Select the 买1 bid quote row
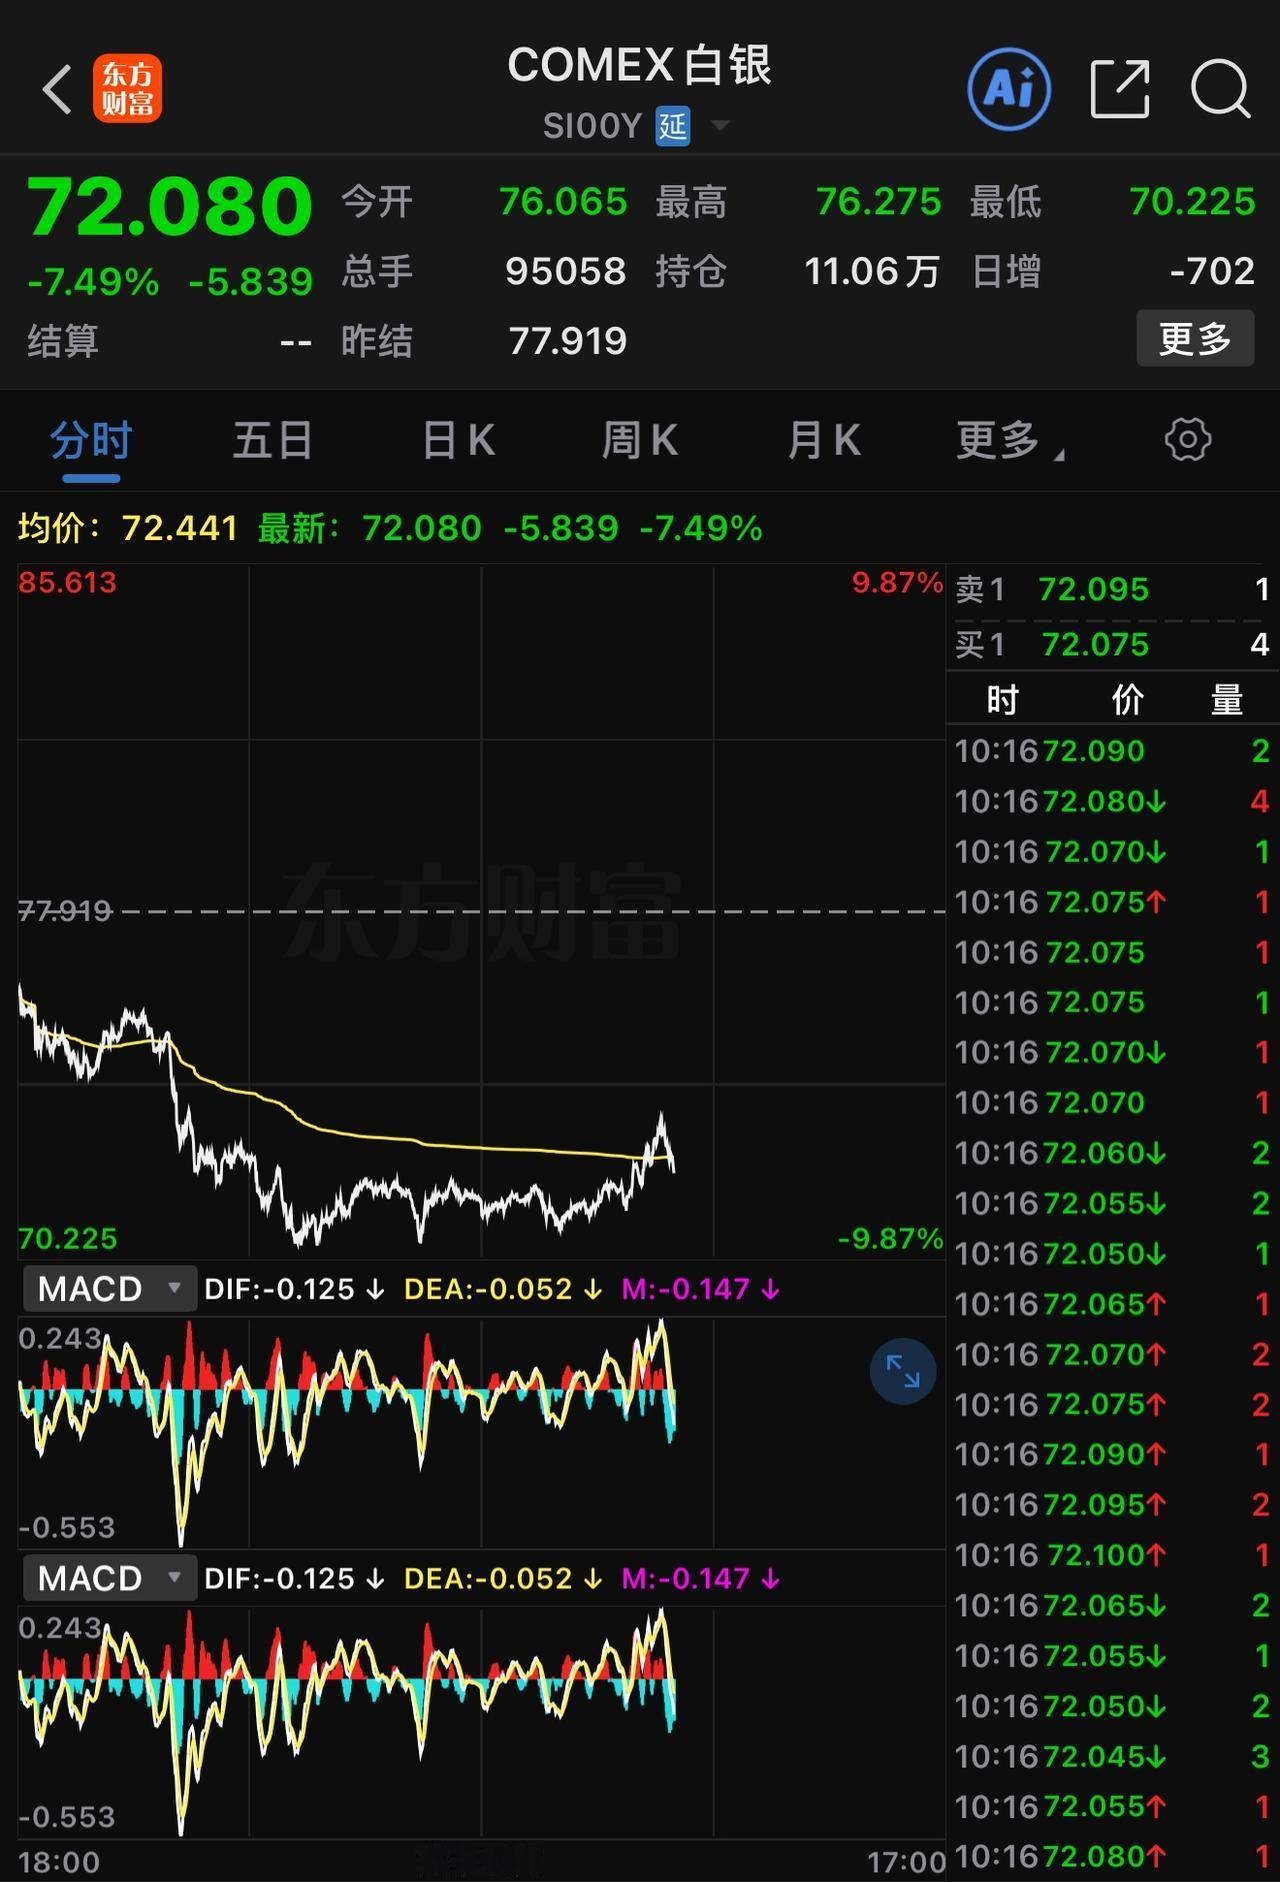The height and width of the screenshot is (1882, 1280). click(x=1113, y=645)
